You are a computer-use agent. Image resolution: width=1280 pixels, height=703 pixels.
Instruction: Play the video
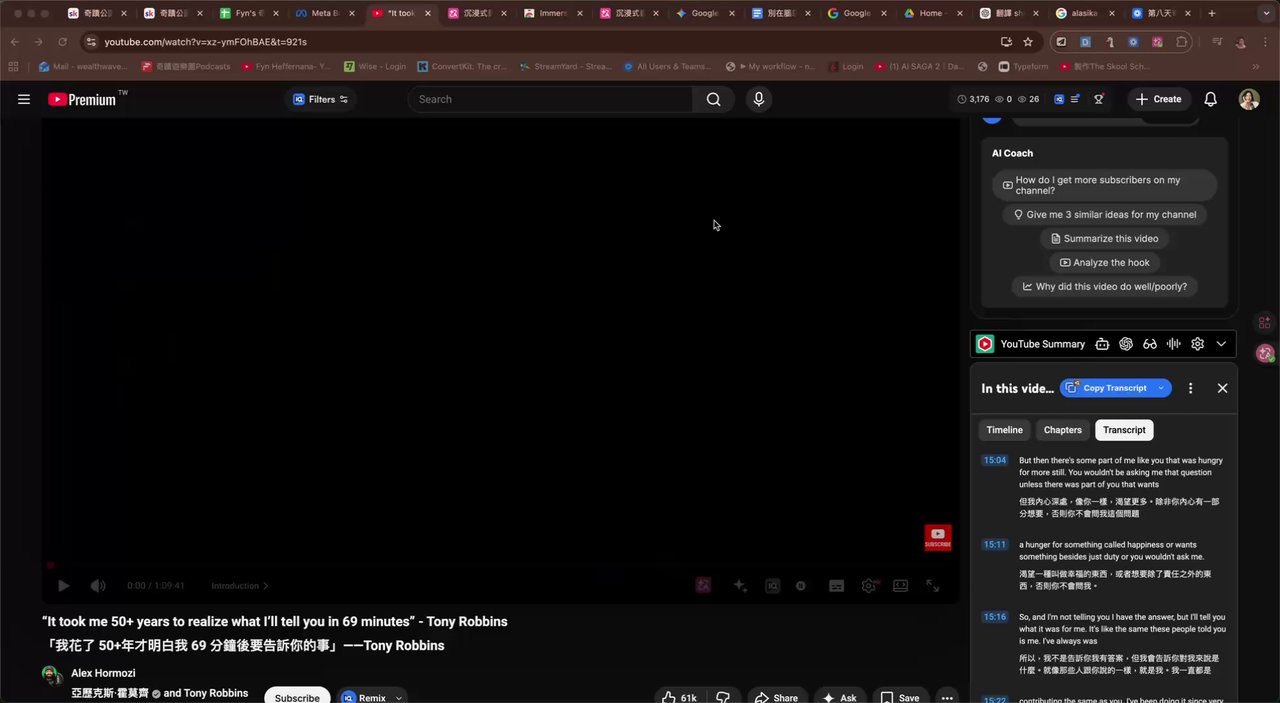pos(63,586)
